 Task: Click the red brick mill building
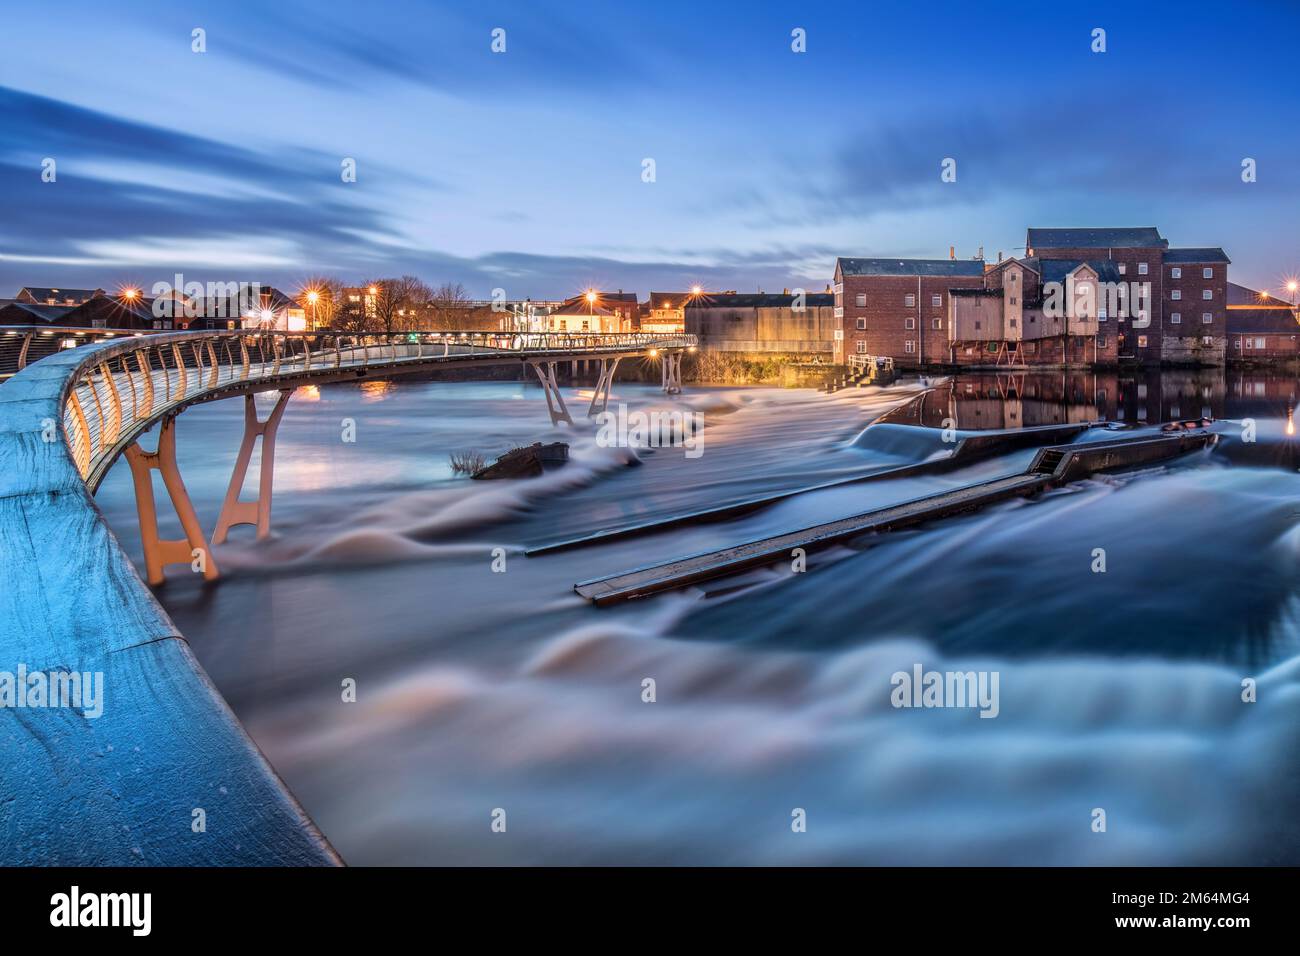(1030, 297)
